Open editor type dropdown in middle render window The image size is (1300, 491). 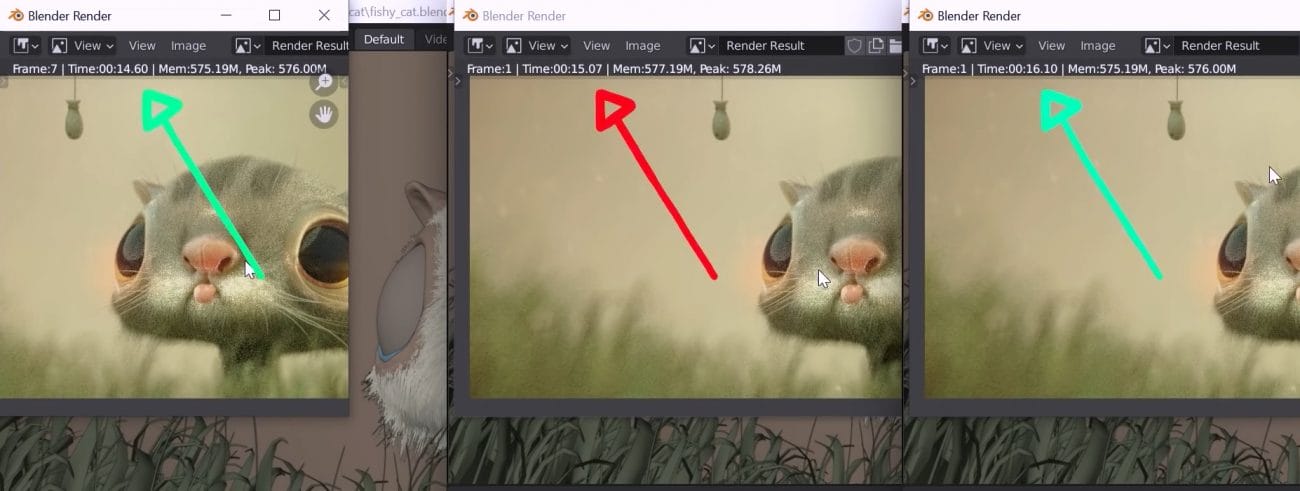[x=481, y=45]
